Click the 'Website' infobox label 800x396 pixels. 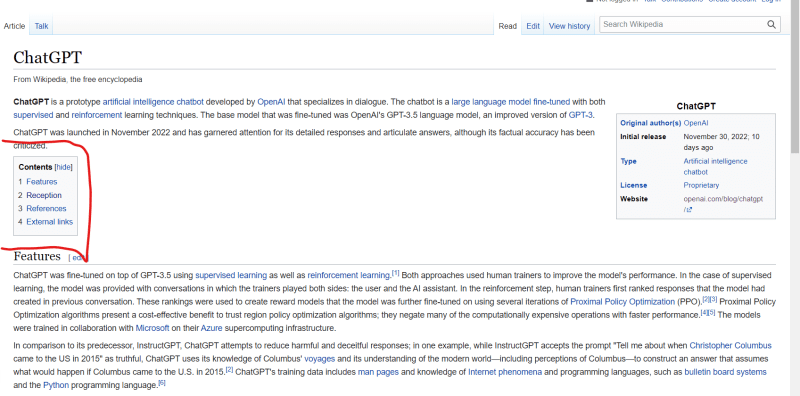coord(634,199)
